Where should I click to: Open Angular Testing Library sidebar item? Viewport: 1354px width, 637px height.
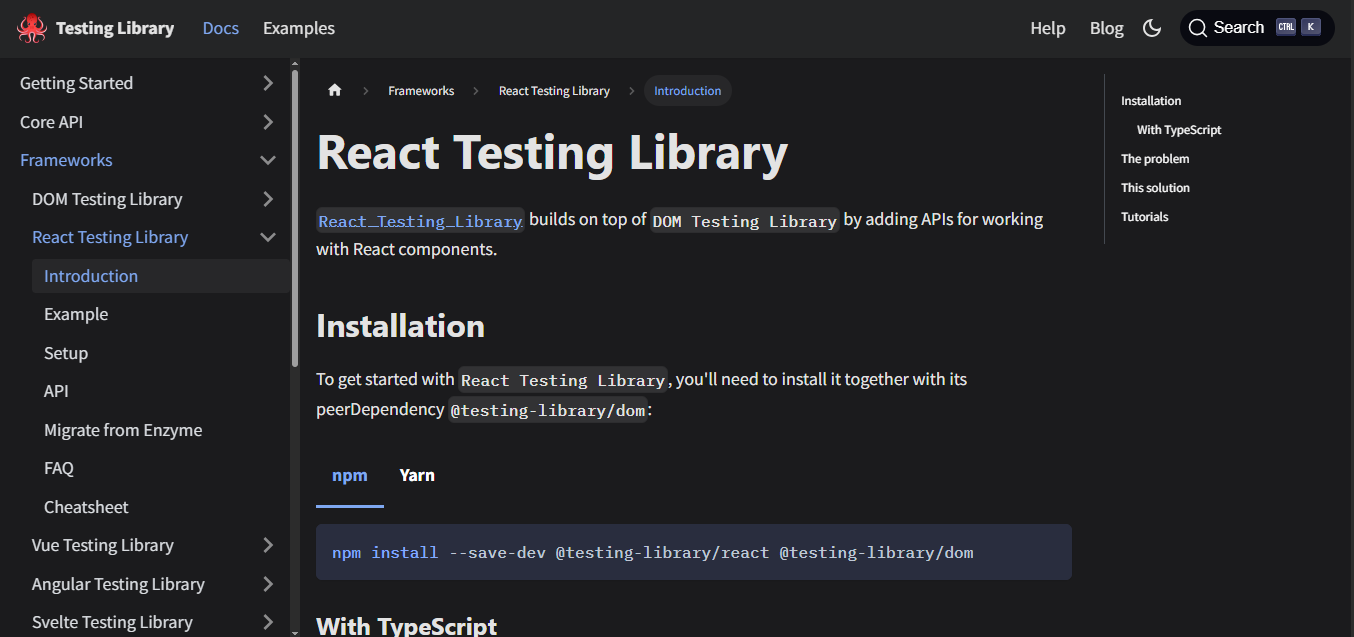(x=118, y=584)
